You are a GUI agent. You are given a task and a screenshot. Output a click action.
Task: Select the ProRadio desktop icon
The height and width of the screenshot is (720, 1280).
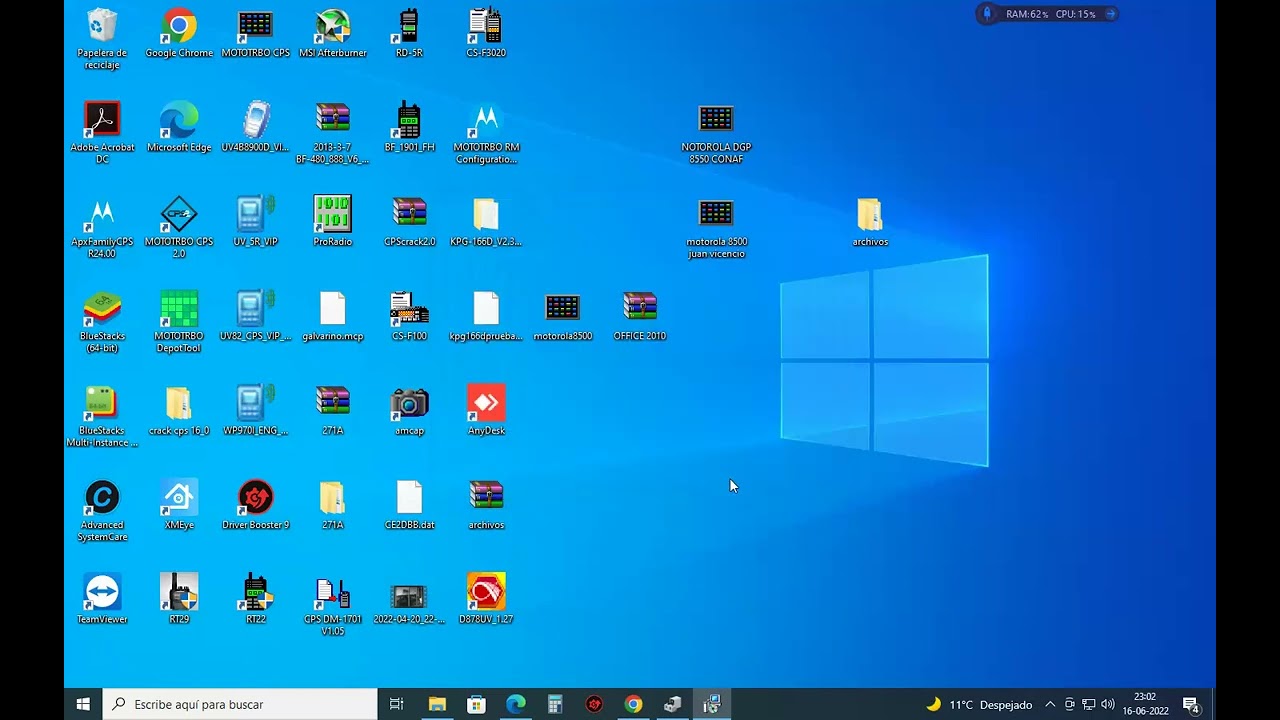tap(333, 221)
